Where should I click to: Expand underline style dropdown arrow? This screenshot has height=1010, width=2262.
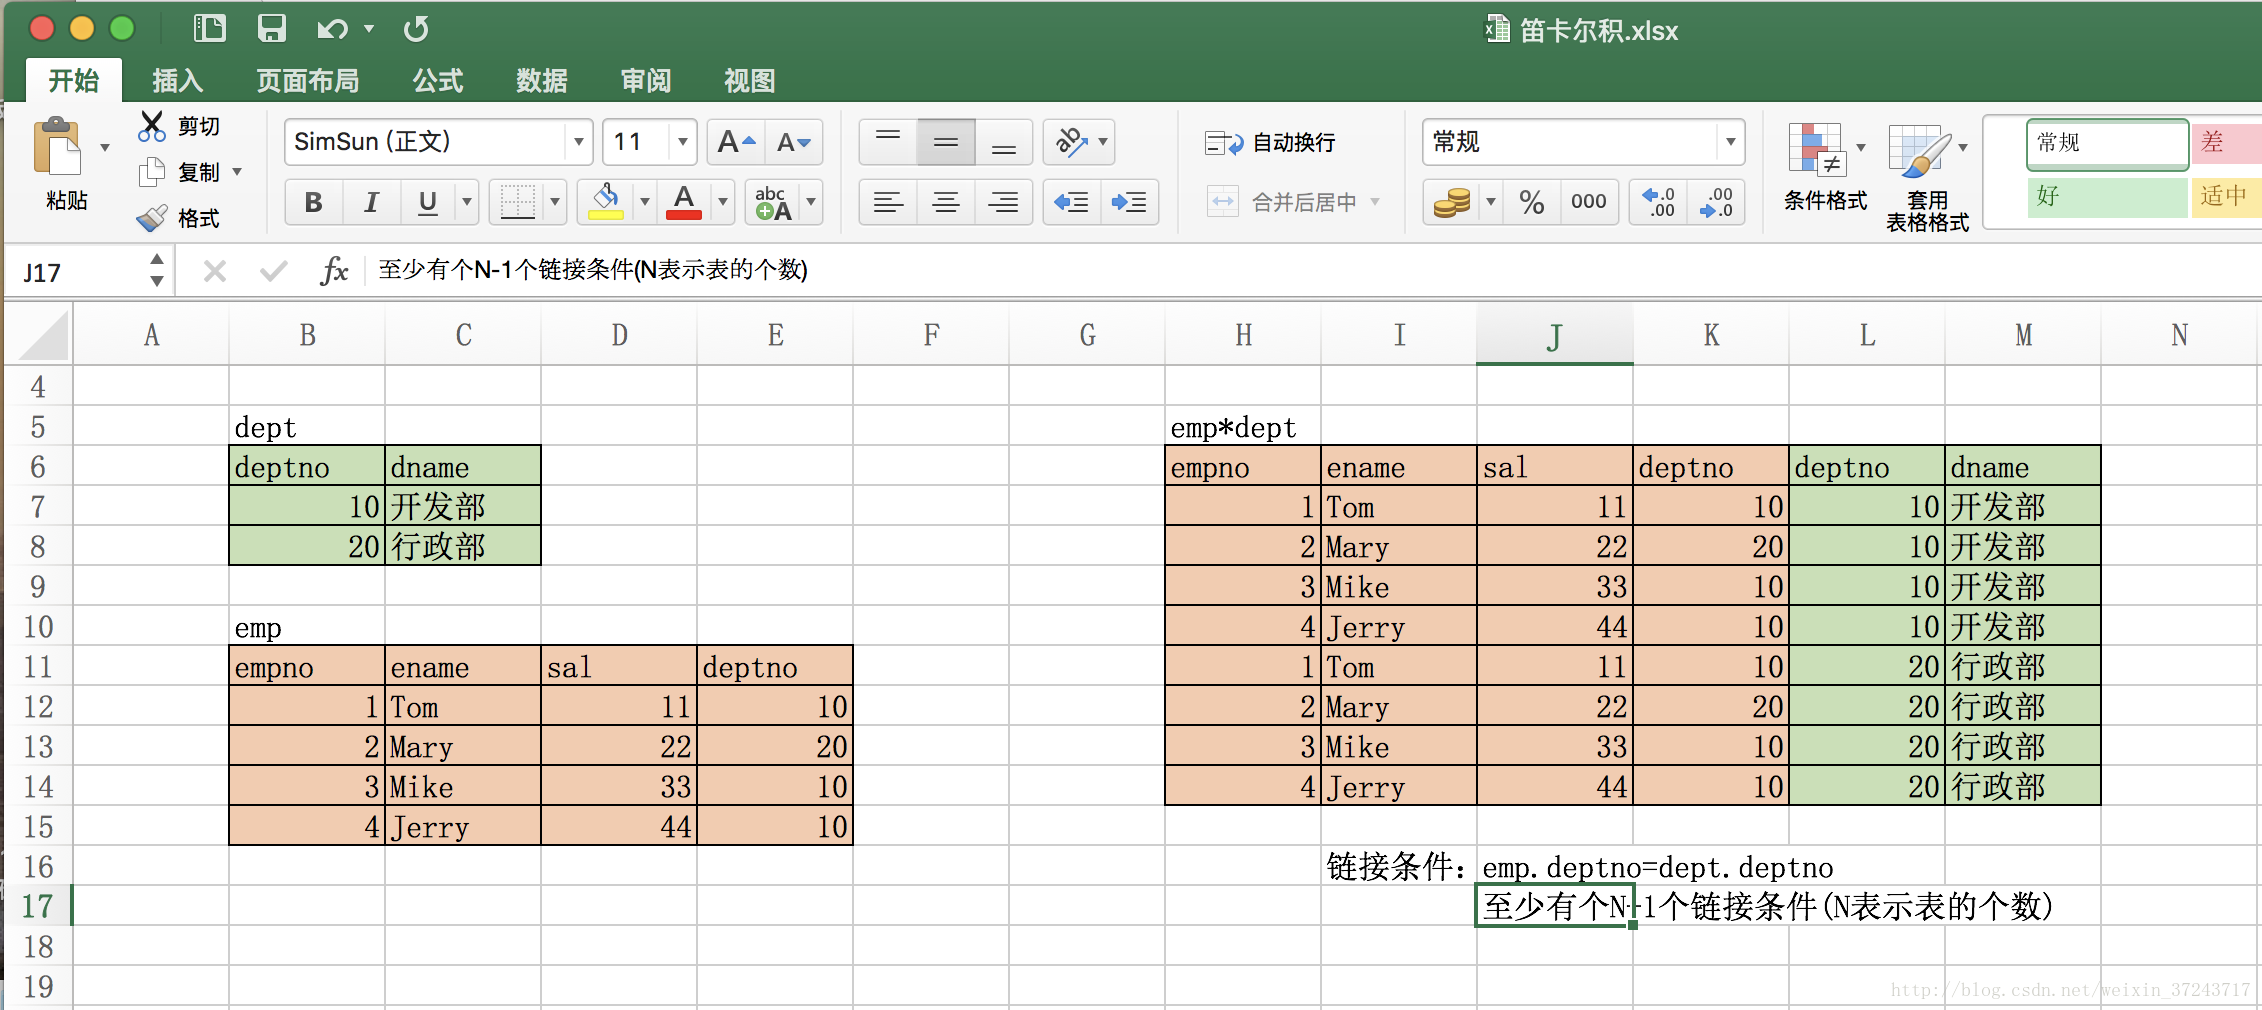pyautogui.click(x=466, y=202)
